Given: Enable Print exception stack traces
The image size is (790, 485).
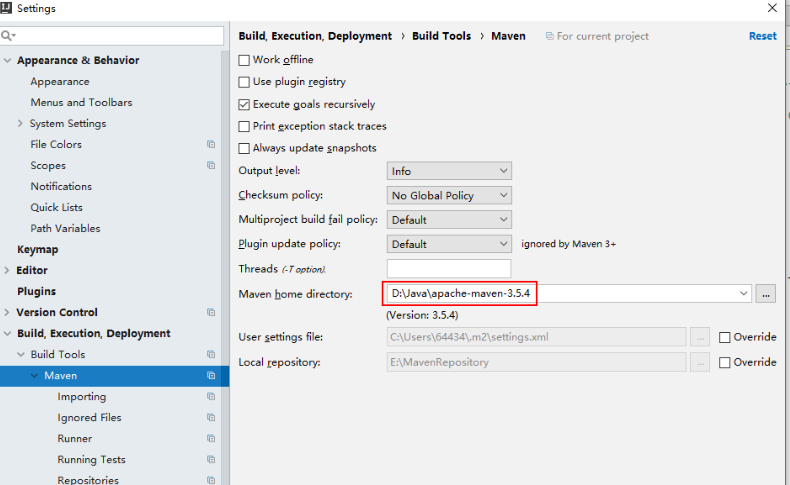Looking at the screenshot, I should pos(244,126).
